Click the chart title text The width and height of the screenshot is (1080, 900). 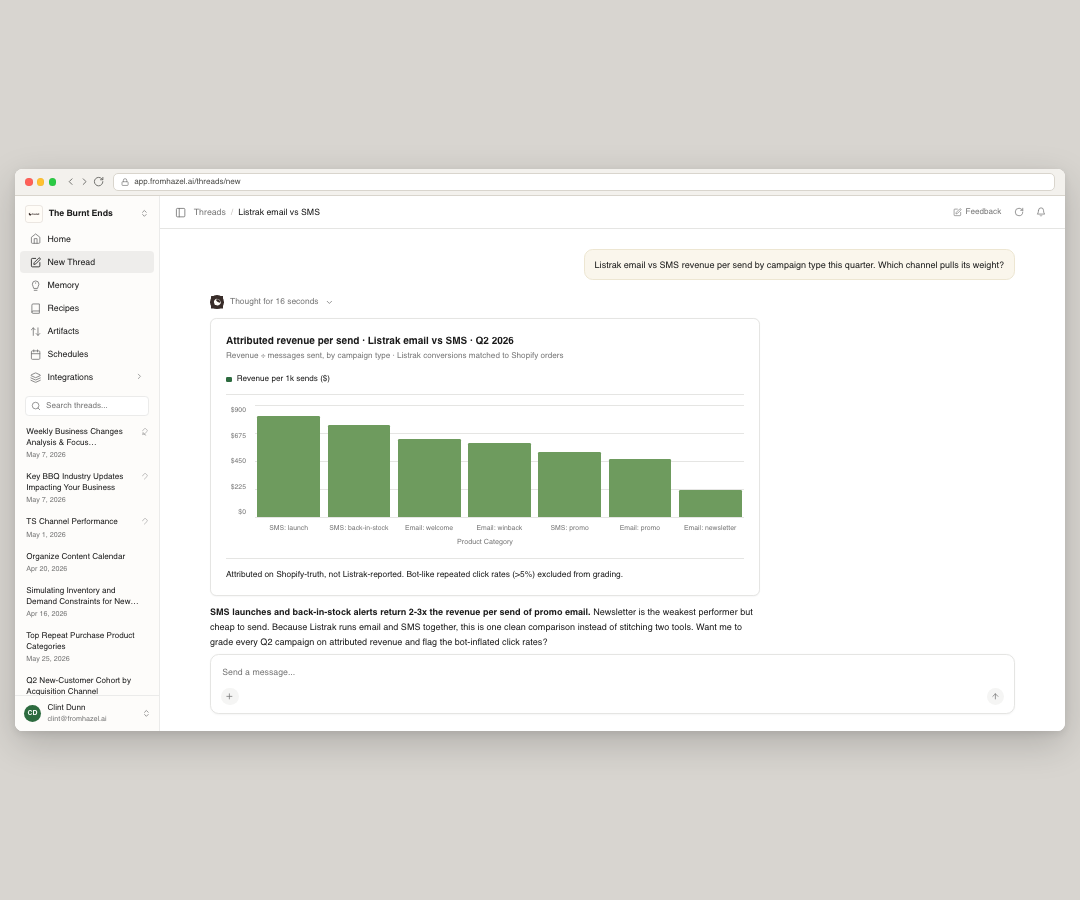[x=370, y=341]
